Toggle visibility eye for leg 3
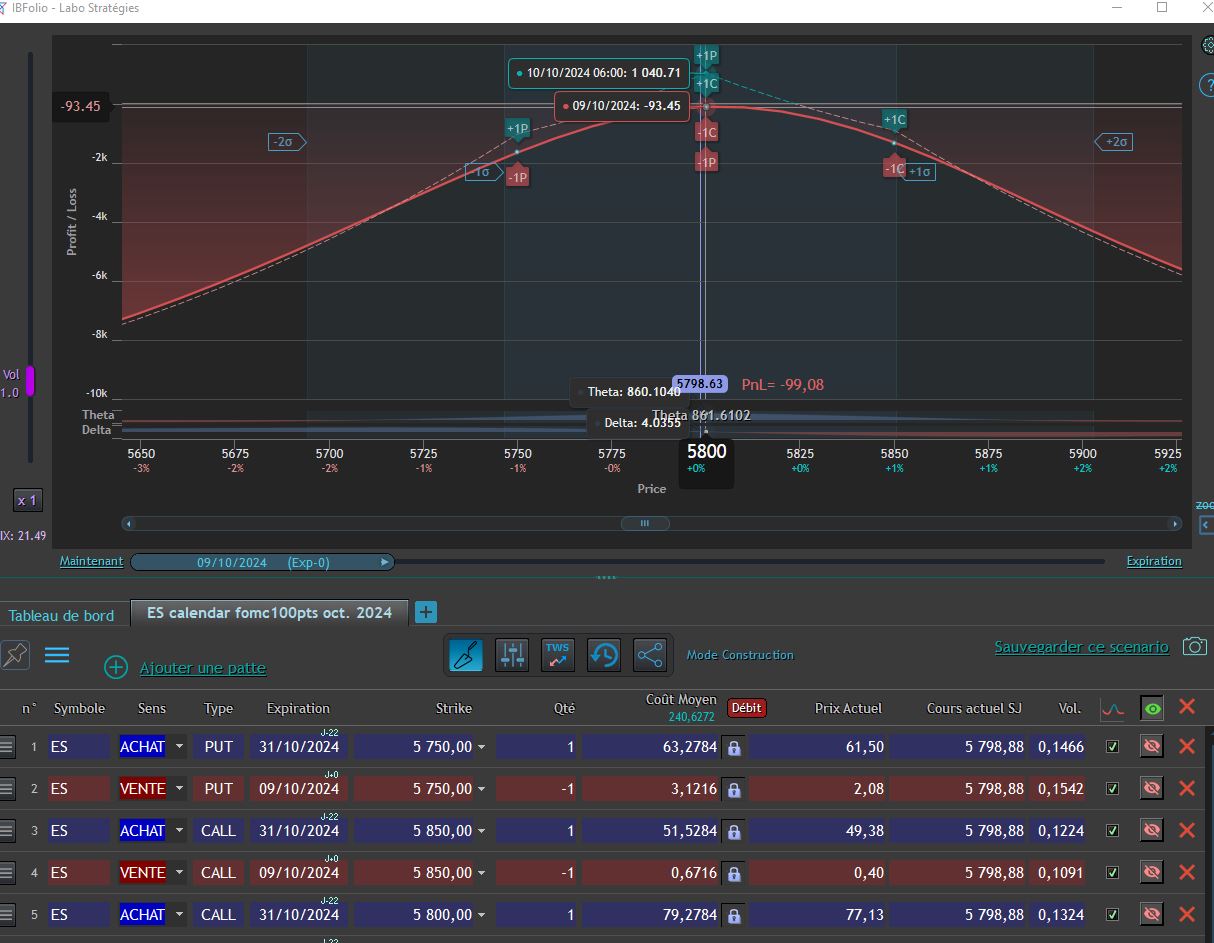 1151,830
